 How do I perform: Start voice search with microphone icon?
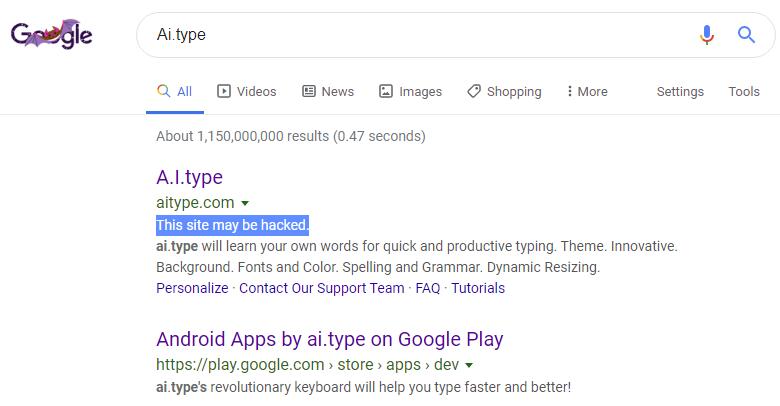[x=706, y=35]
